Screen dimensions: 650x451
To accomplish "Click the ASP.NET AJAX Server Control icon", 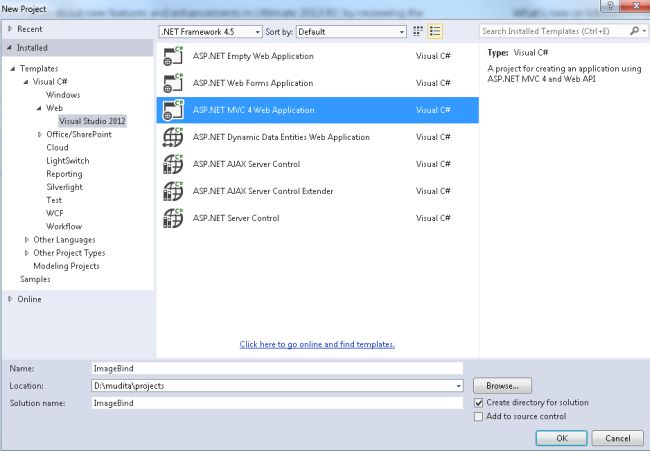I will 173,164.
